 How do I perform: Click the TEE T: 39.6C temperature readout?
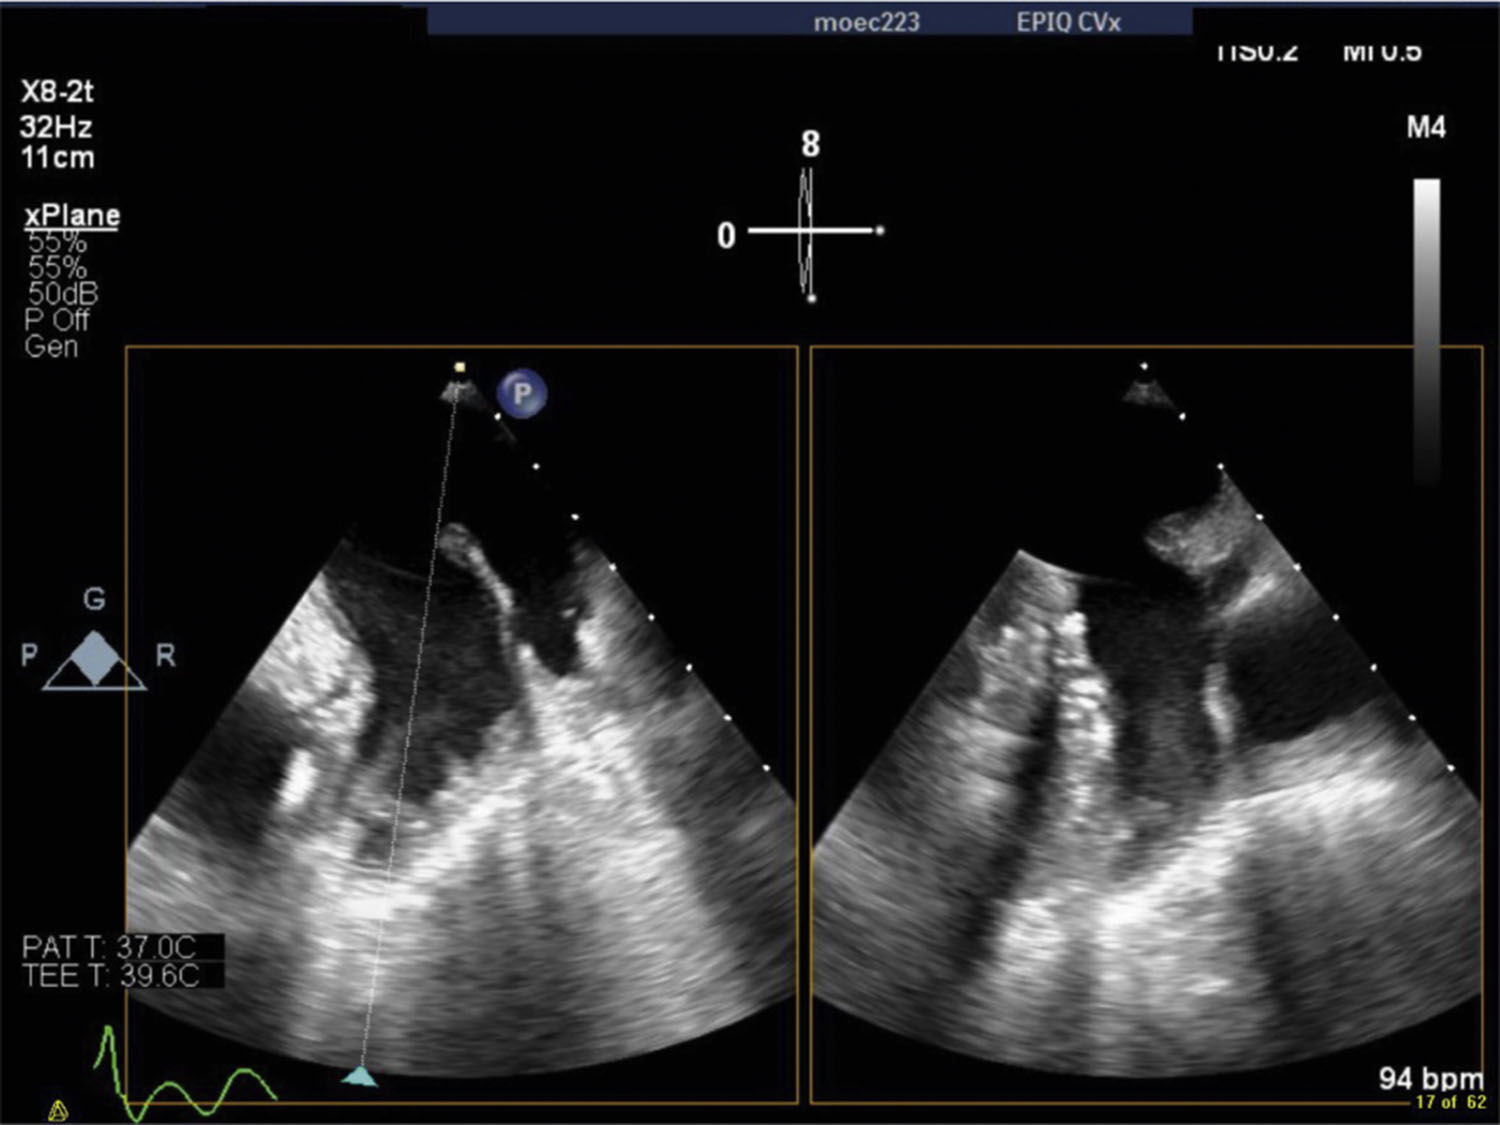point(111,975)
